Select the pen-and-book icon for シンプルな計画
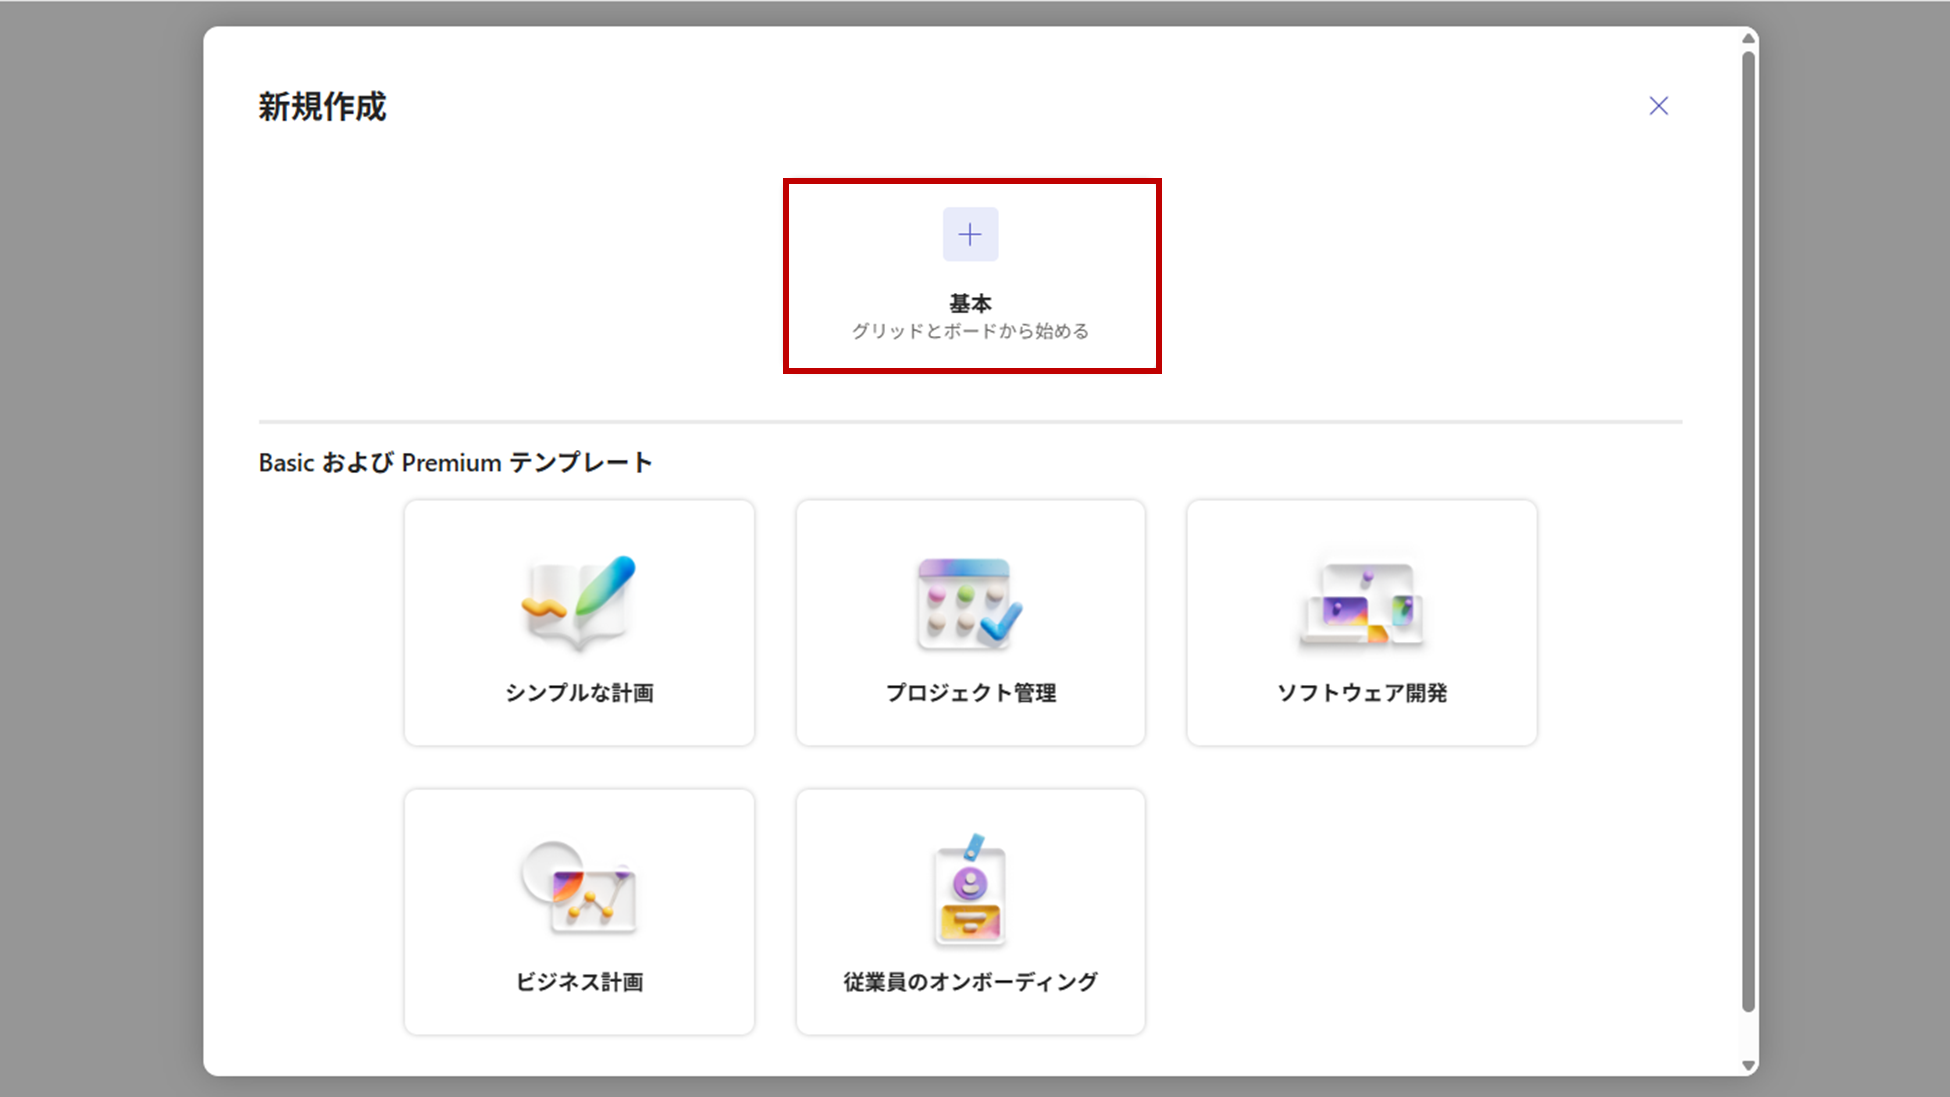1950x1097 pixels. 578,600
